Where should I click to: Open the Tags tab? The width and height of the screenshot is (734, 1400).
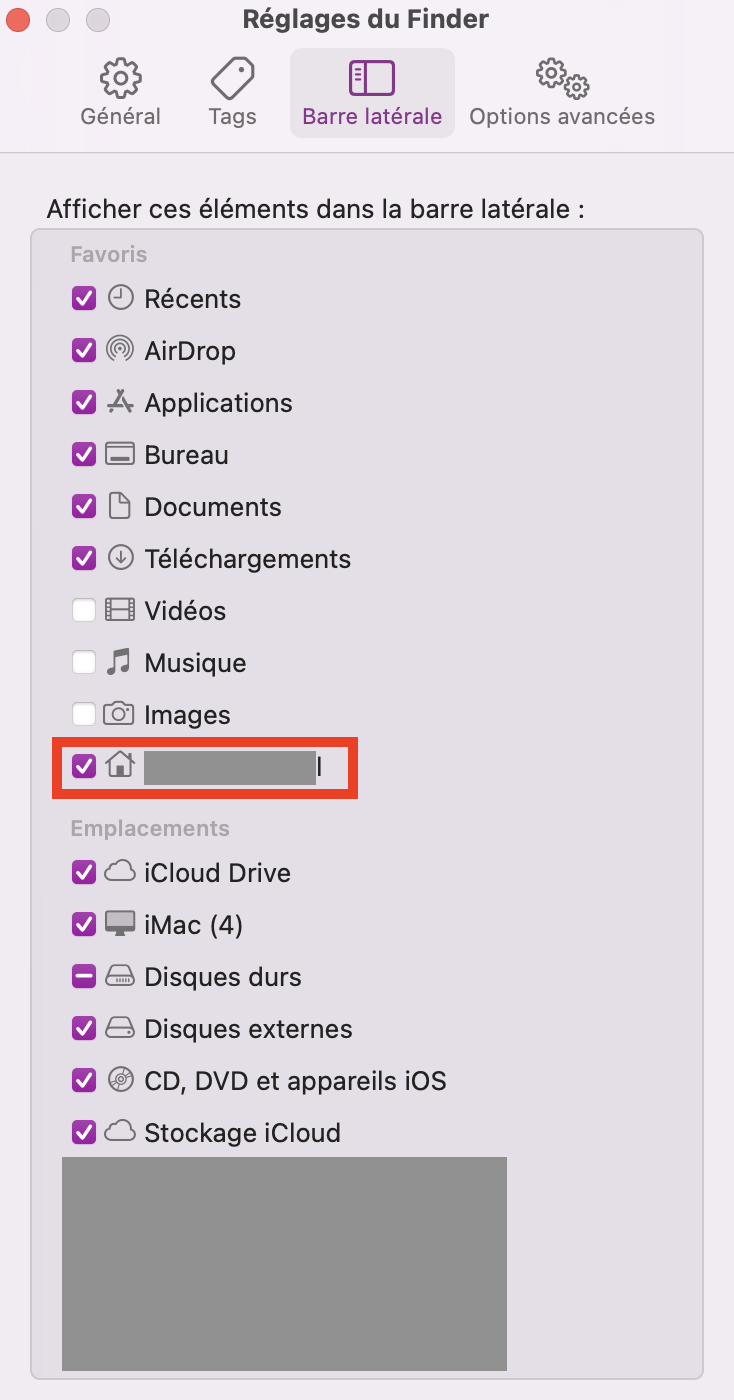pos(232,94)
